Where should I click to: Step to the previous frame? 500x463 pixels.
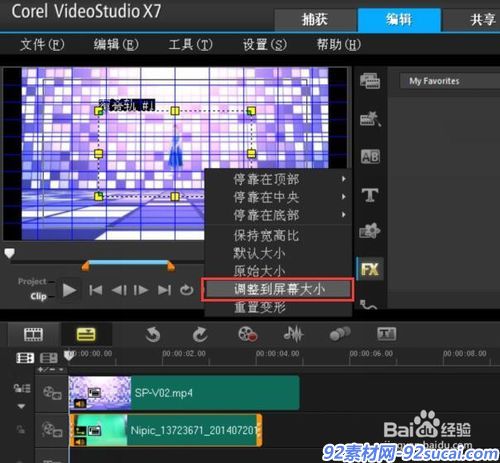pyautogui.click(x=119, y=290)
